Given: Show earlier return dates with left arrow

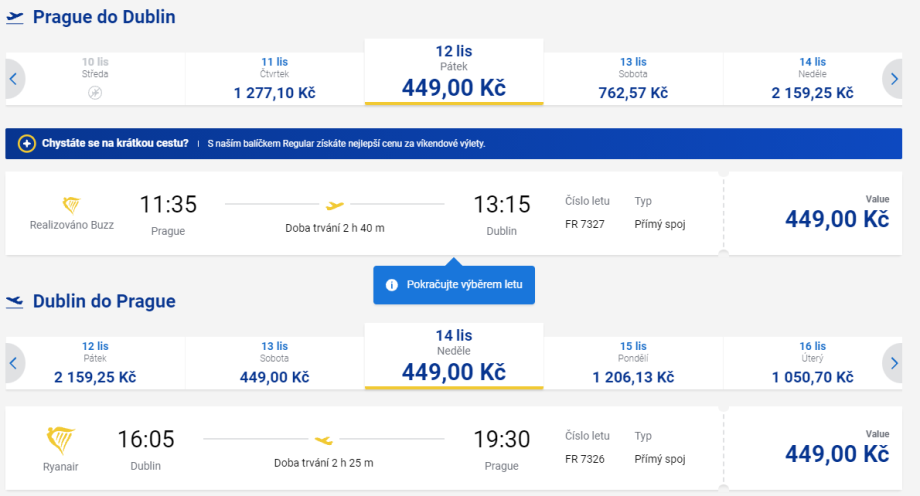Looking at the screenshot, I should tap(13, 363).
